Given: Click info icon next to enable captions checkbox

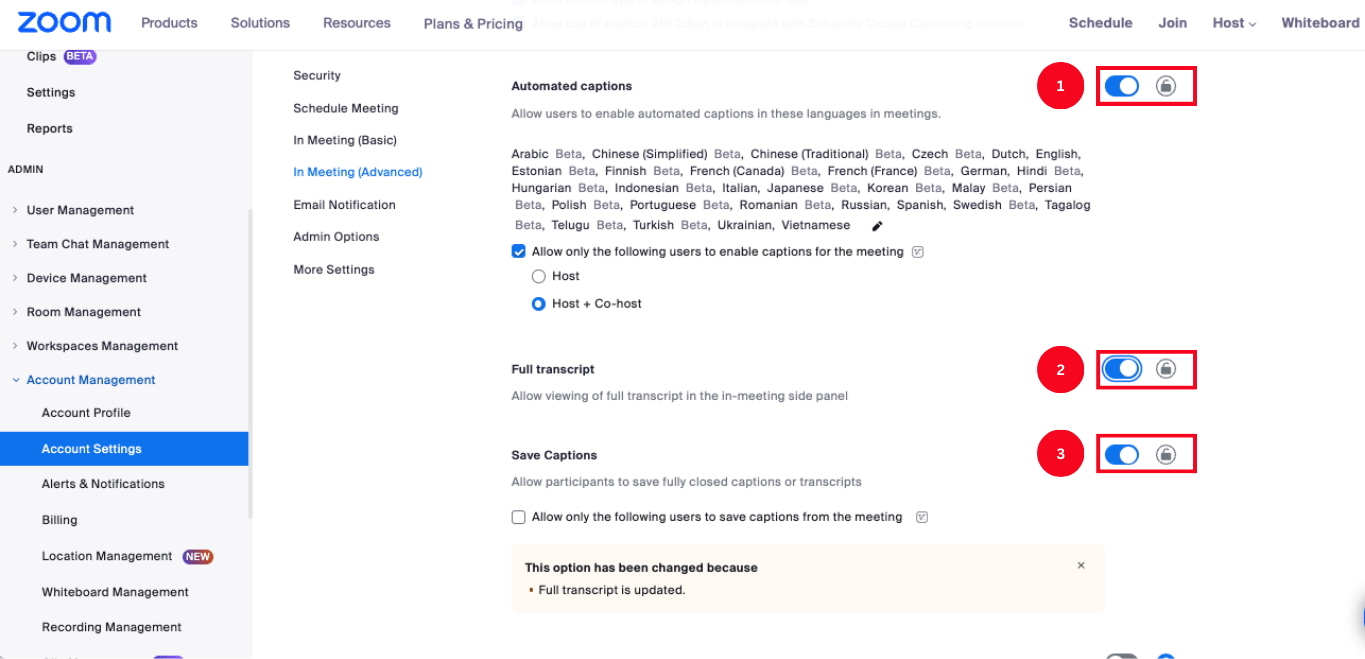Looking at the screenshot, I should 918,252.
